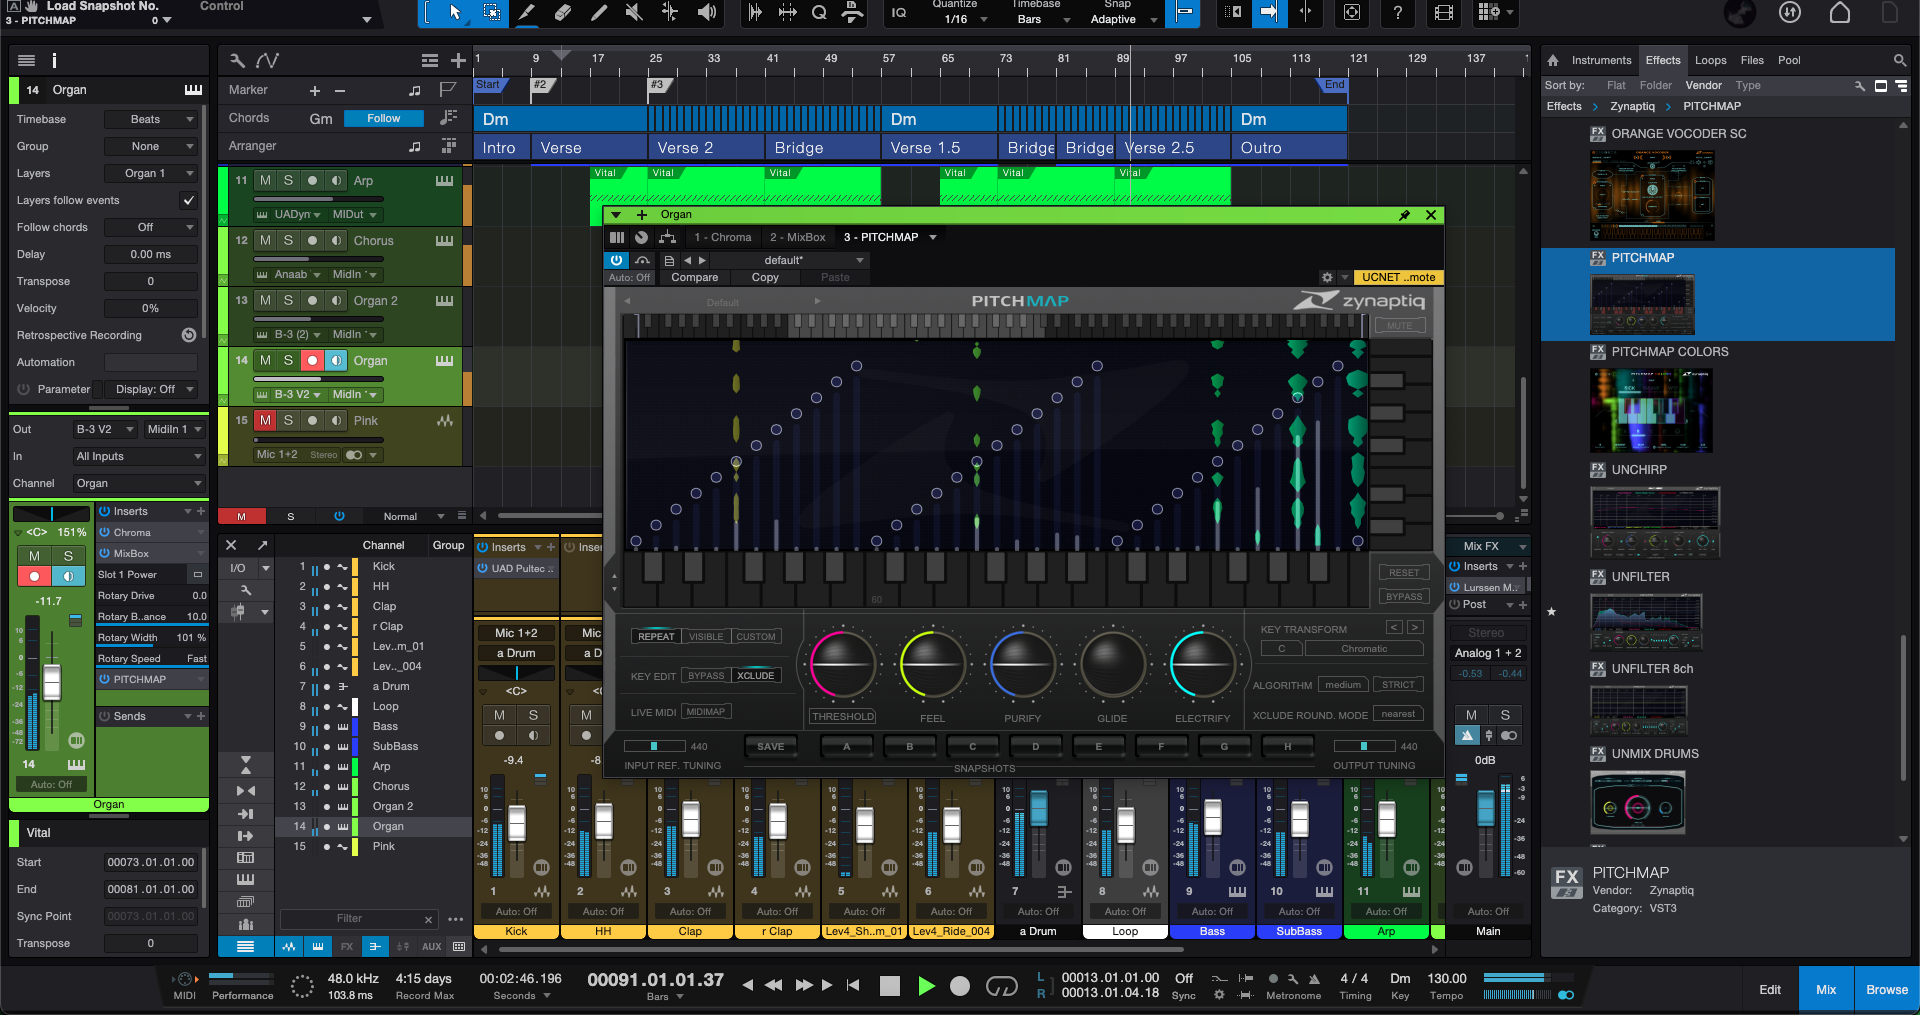Open the help question mark icon
1920x1015 pixels.
tap(1397, 12)
